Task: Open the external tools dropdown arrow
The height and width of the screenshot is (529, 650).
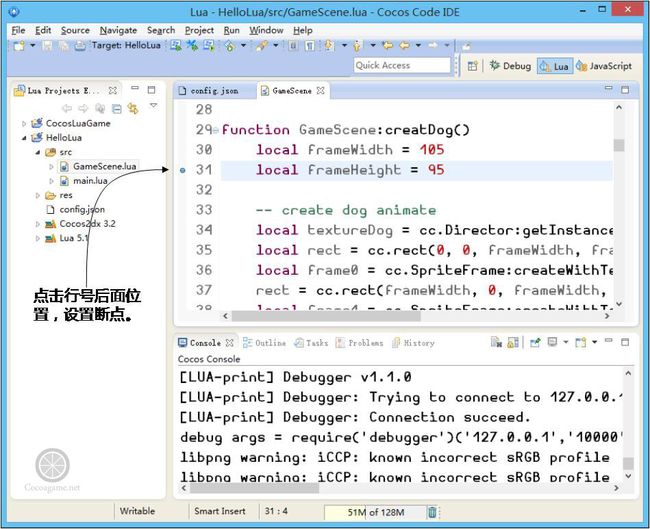Action: pos(276,45)
